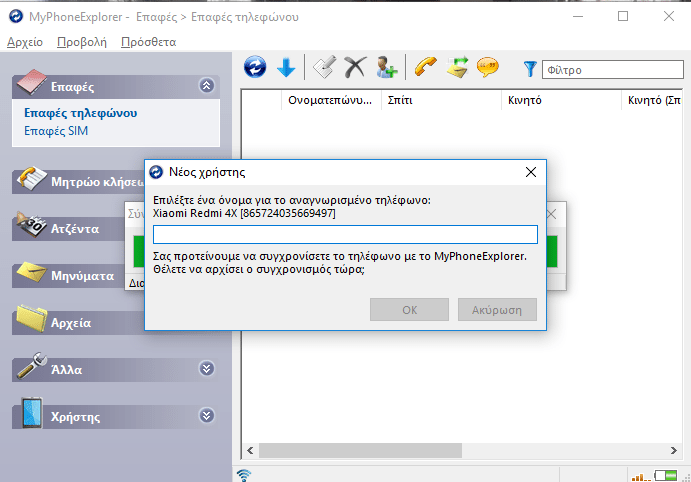This screenshot has height=482, width=691.
Task: Click Ακύρωση in Νέος χρήστης dialog
Action: 497,310
